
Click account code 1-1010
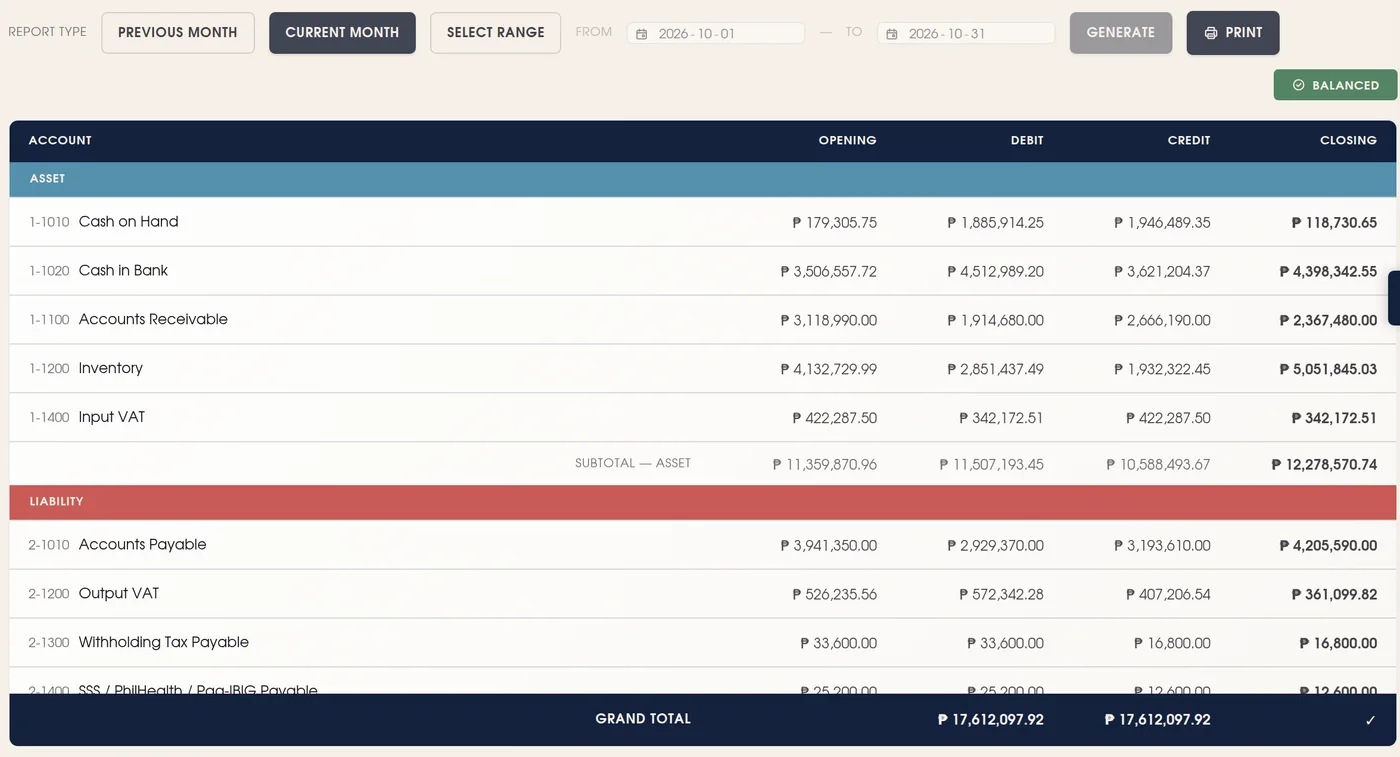(x=49, y=223)
